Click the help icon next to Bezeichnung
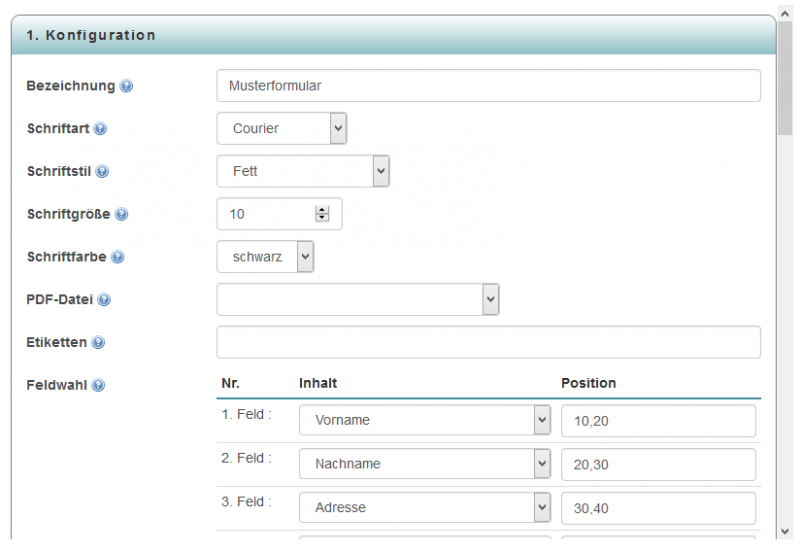The height and width of the screenshot is (552, 800). coord(126,86)
